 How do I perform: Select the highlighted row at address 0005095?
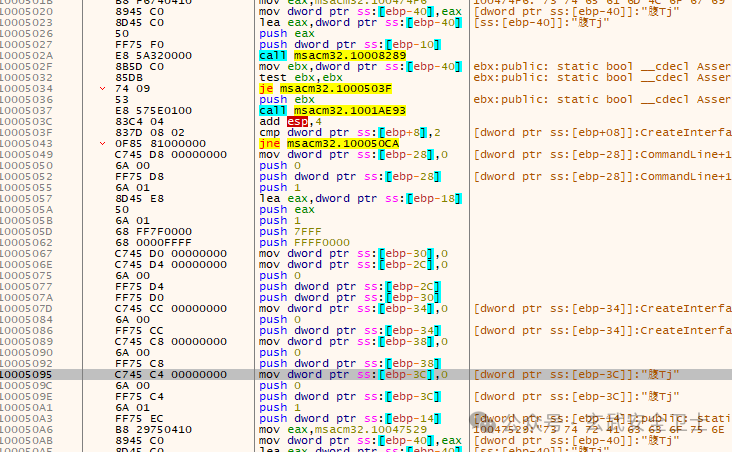tap(366, 374)
